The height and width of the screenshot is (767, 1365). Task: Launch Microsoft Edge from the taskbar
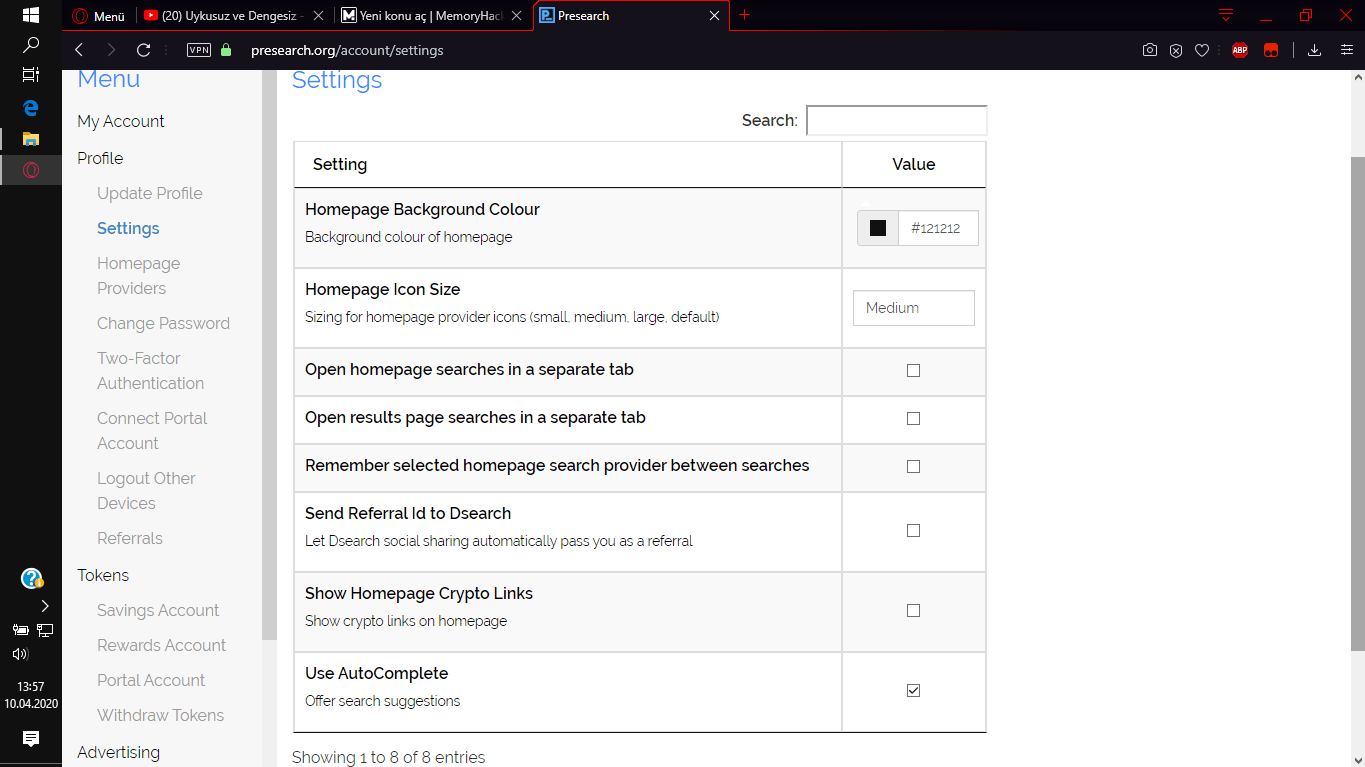31,108
